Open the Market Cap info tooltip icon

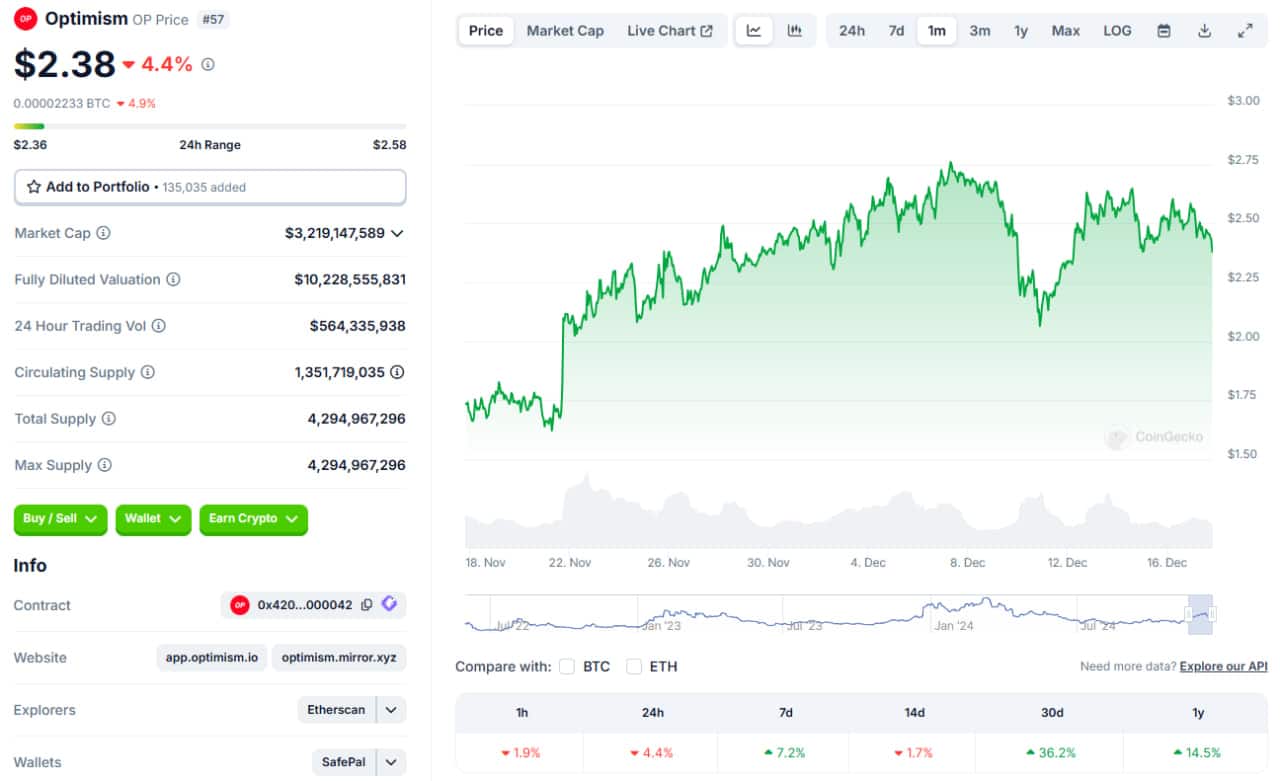pyautogui.click(x=103, y=233)
